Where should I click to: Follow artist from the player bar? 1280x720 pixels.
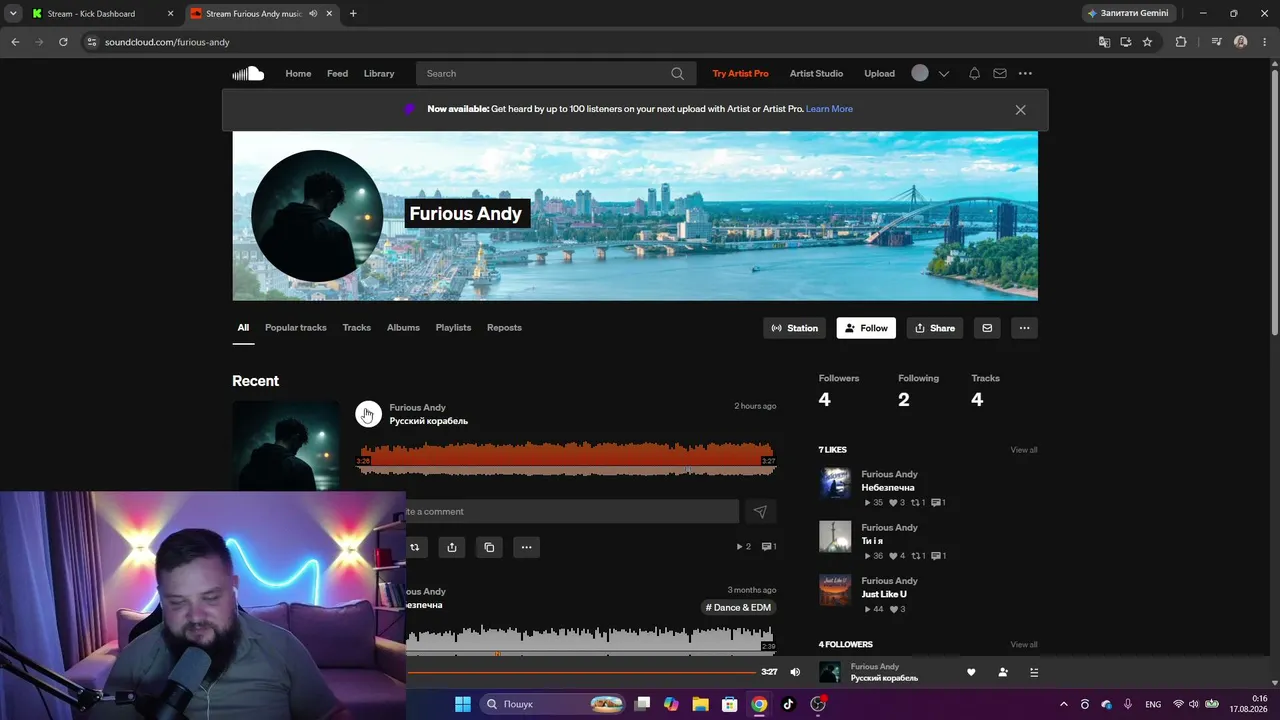coord(1003,672)
